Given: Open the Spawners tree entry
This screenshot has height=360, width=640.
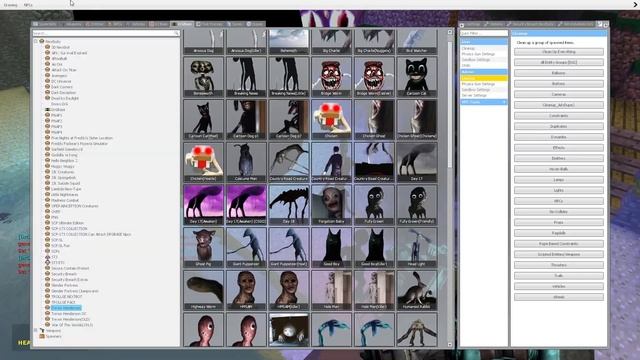Looking at the screenshot, I should [53, 336].
